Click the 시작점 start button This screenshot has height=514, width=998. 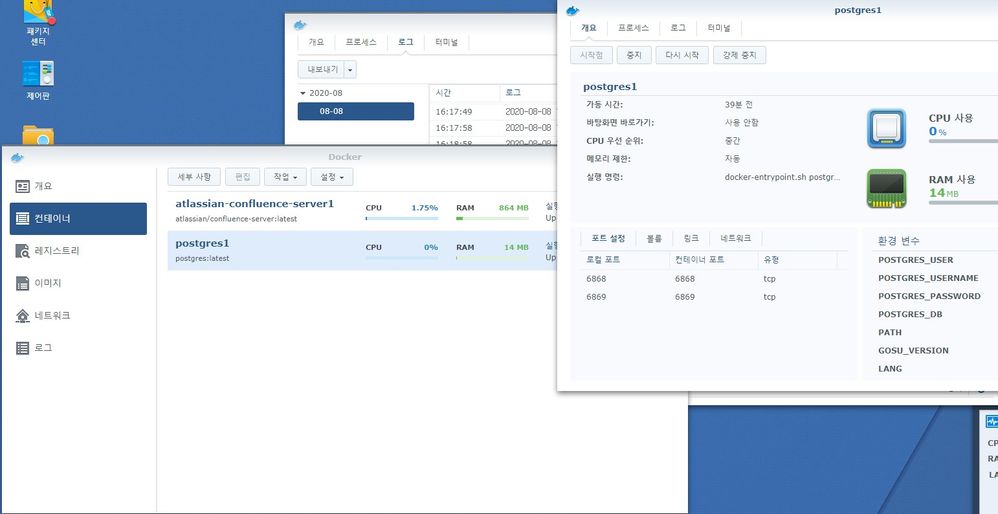point(591,55)
